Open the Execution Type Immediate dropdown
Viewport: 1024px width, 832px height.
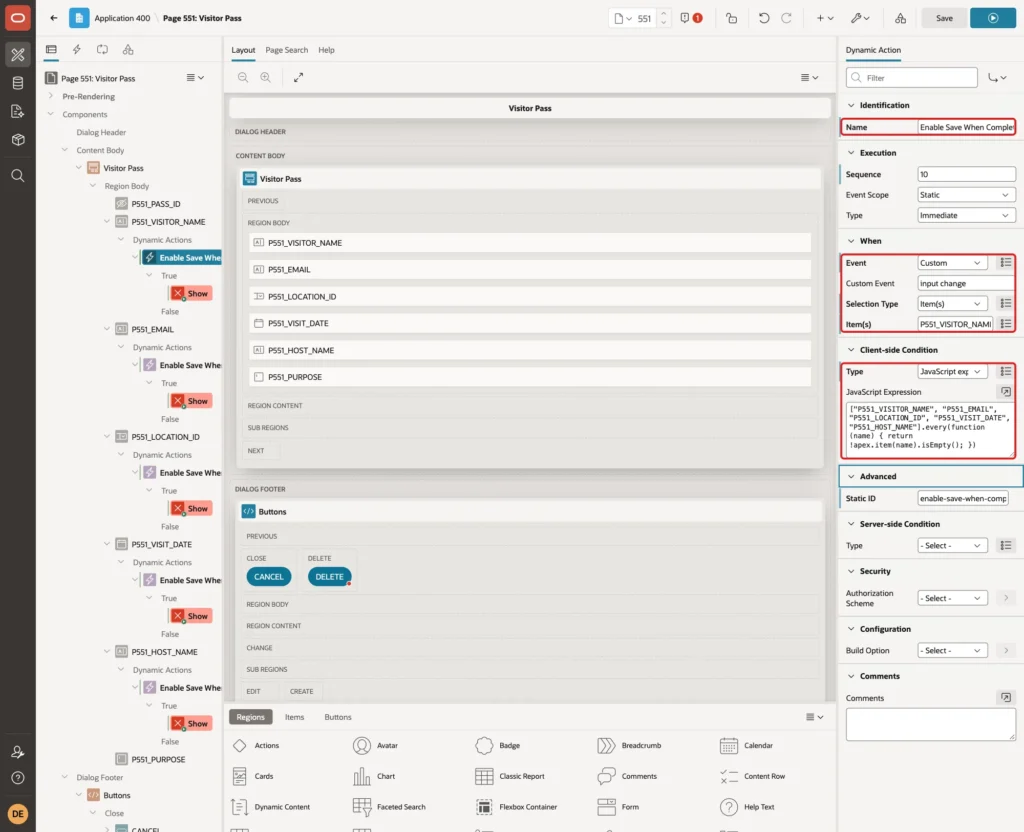coord(966,216)
